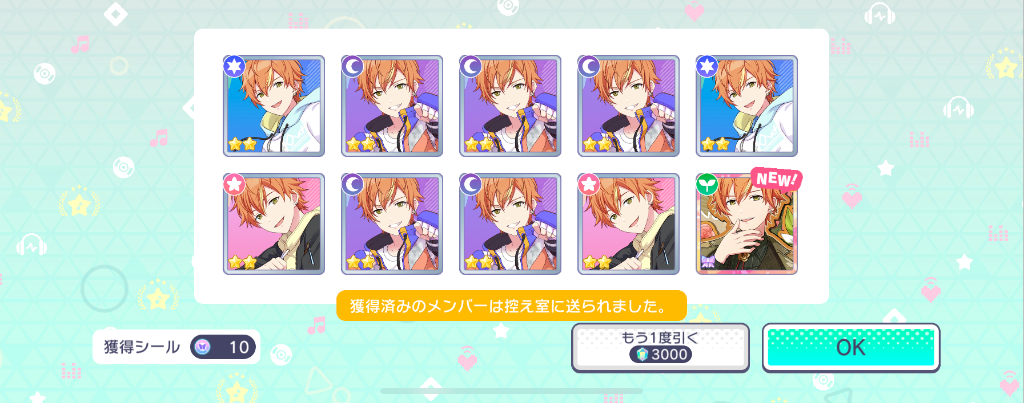Select the third bottom-row purple card

click(x=510, y=223)
